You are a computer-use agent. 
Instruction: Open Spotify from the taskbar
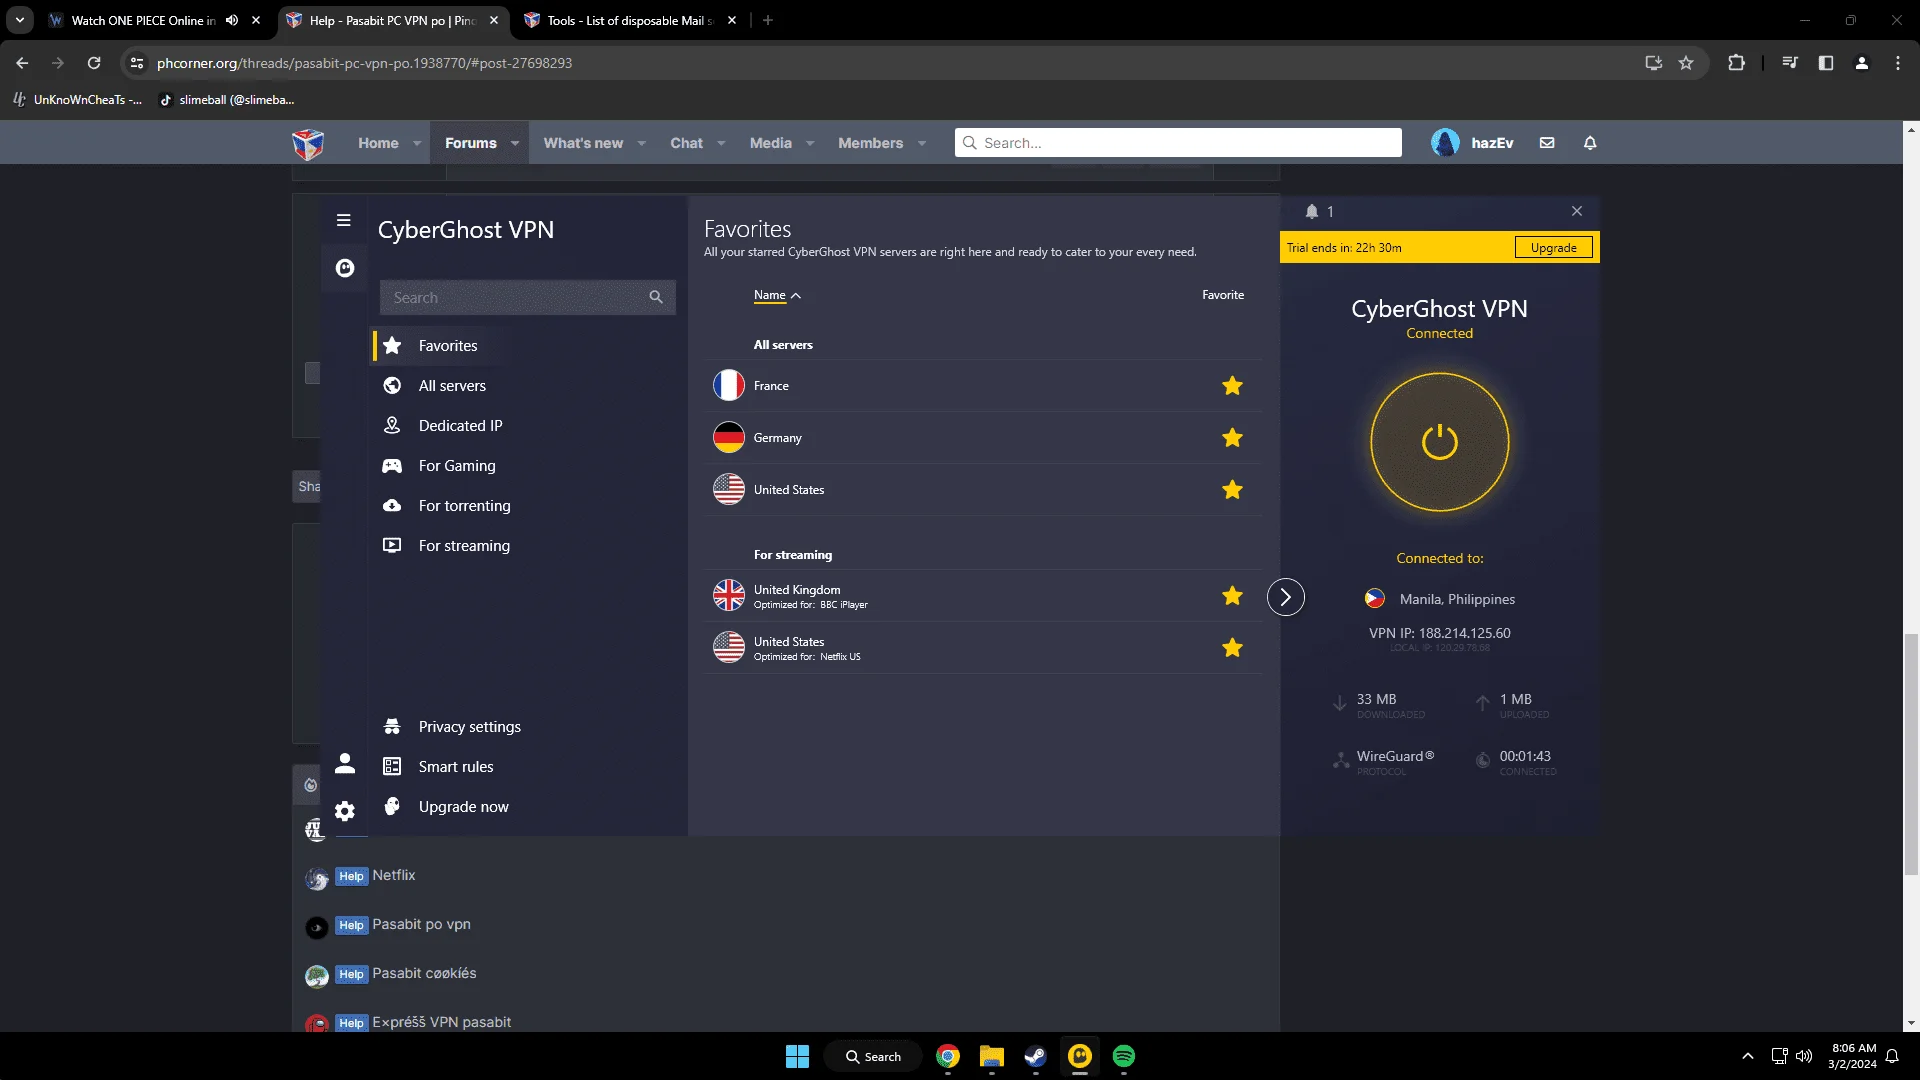pyautogui.click(x=1124, y=1056)
